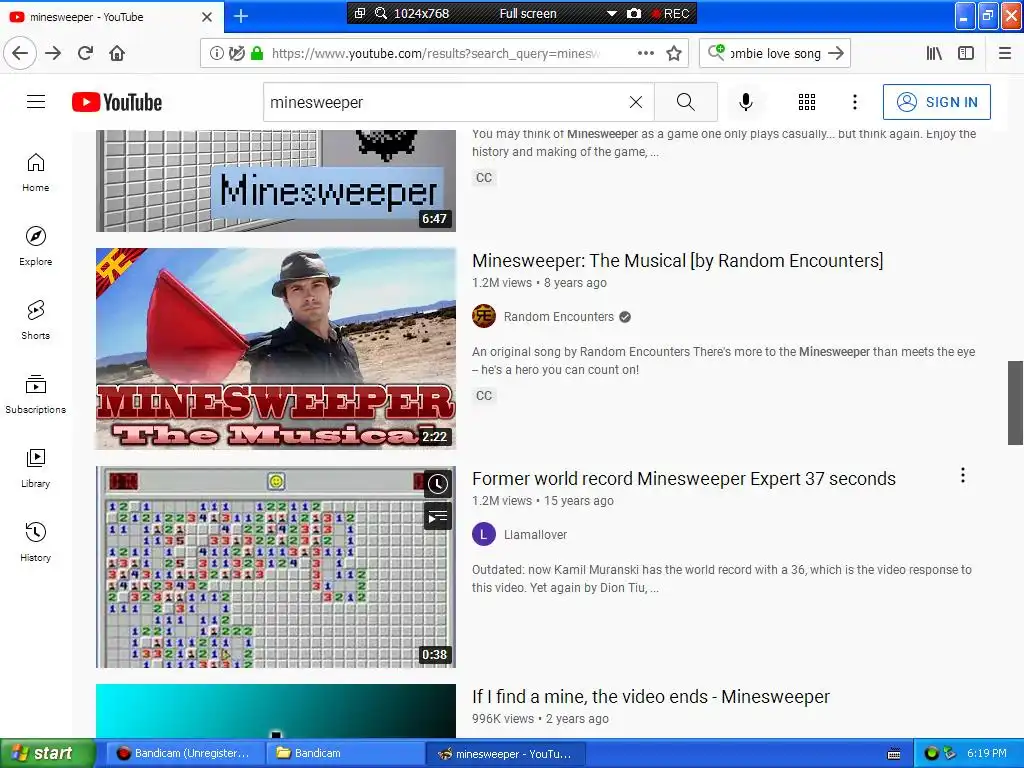Click the browser home icon
The image size is (1024, 768).
pyautogui.click(x=117, y=53)
